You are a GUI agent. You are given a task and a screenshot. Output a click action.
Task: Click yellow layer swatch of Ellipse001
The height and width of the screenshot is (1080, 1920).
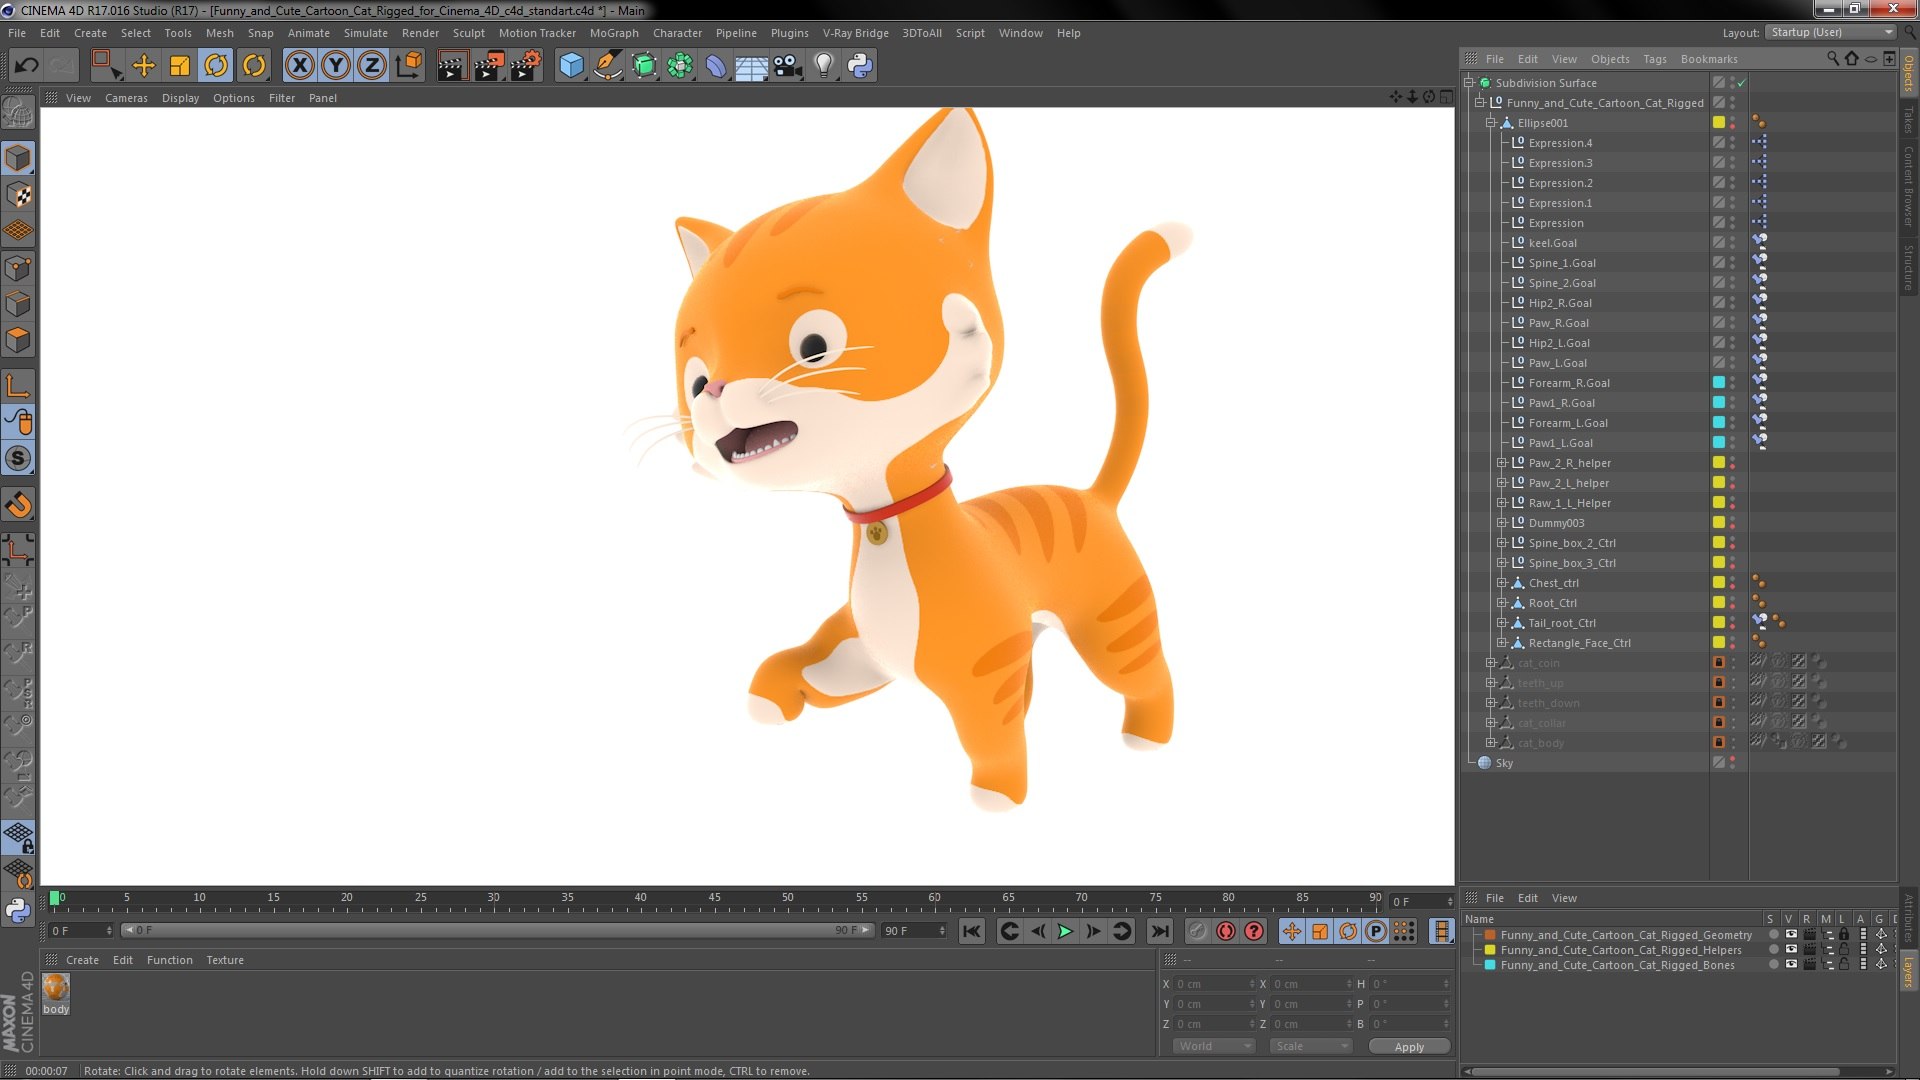[x=1719, y=122]
